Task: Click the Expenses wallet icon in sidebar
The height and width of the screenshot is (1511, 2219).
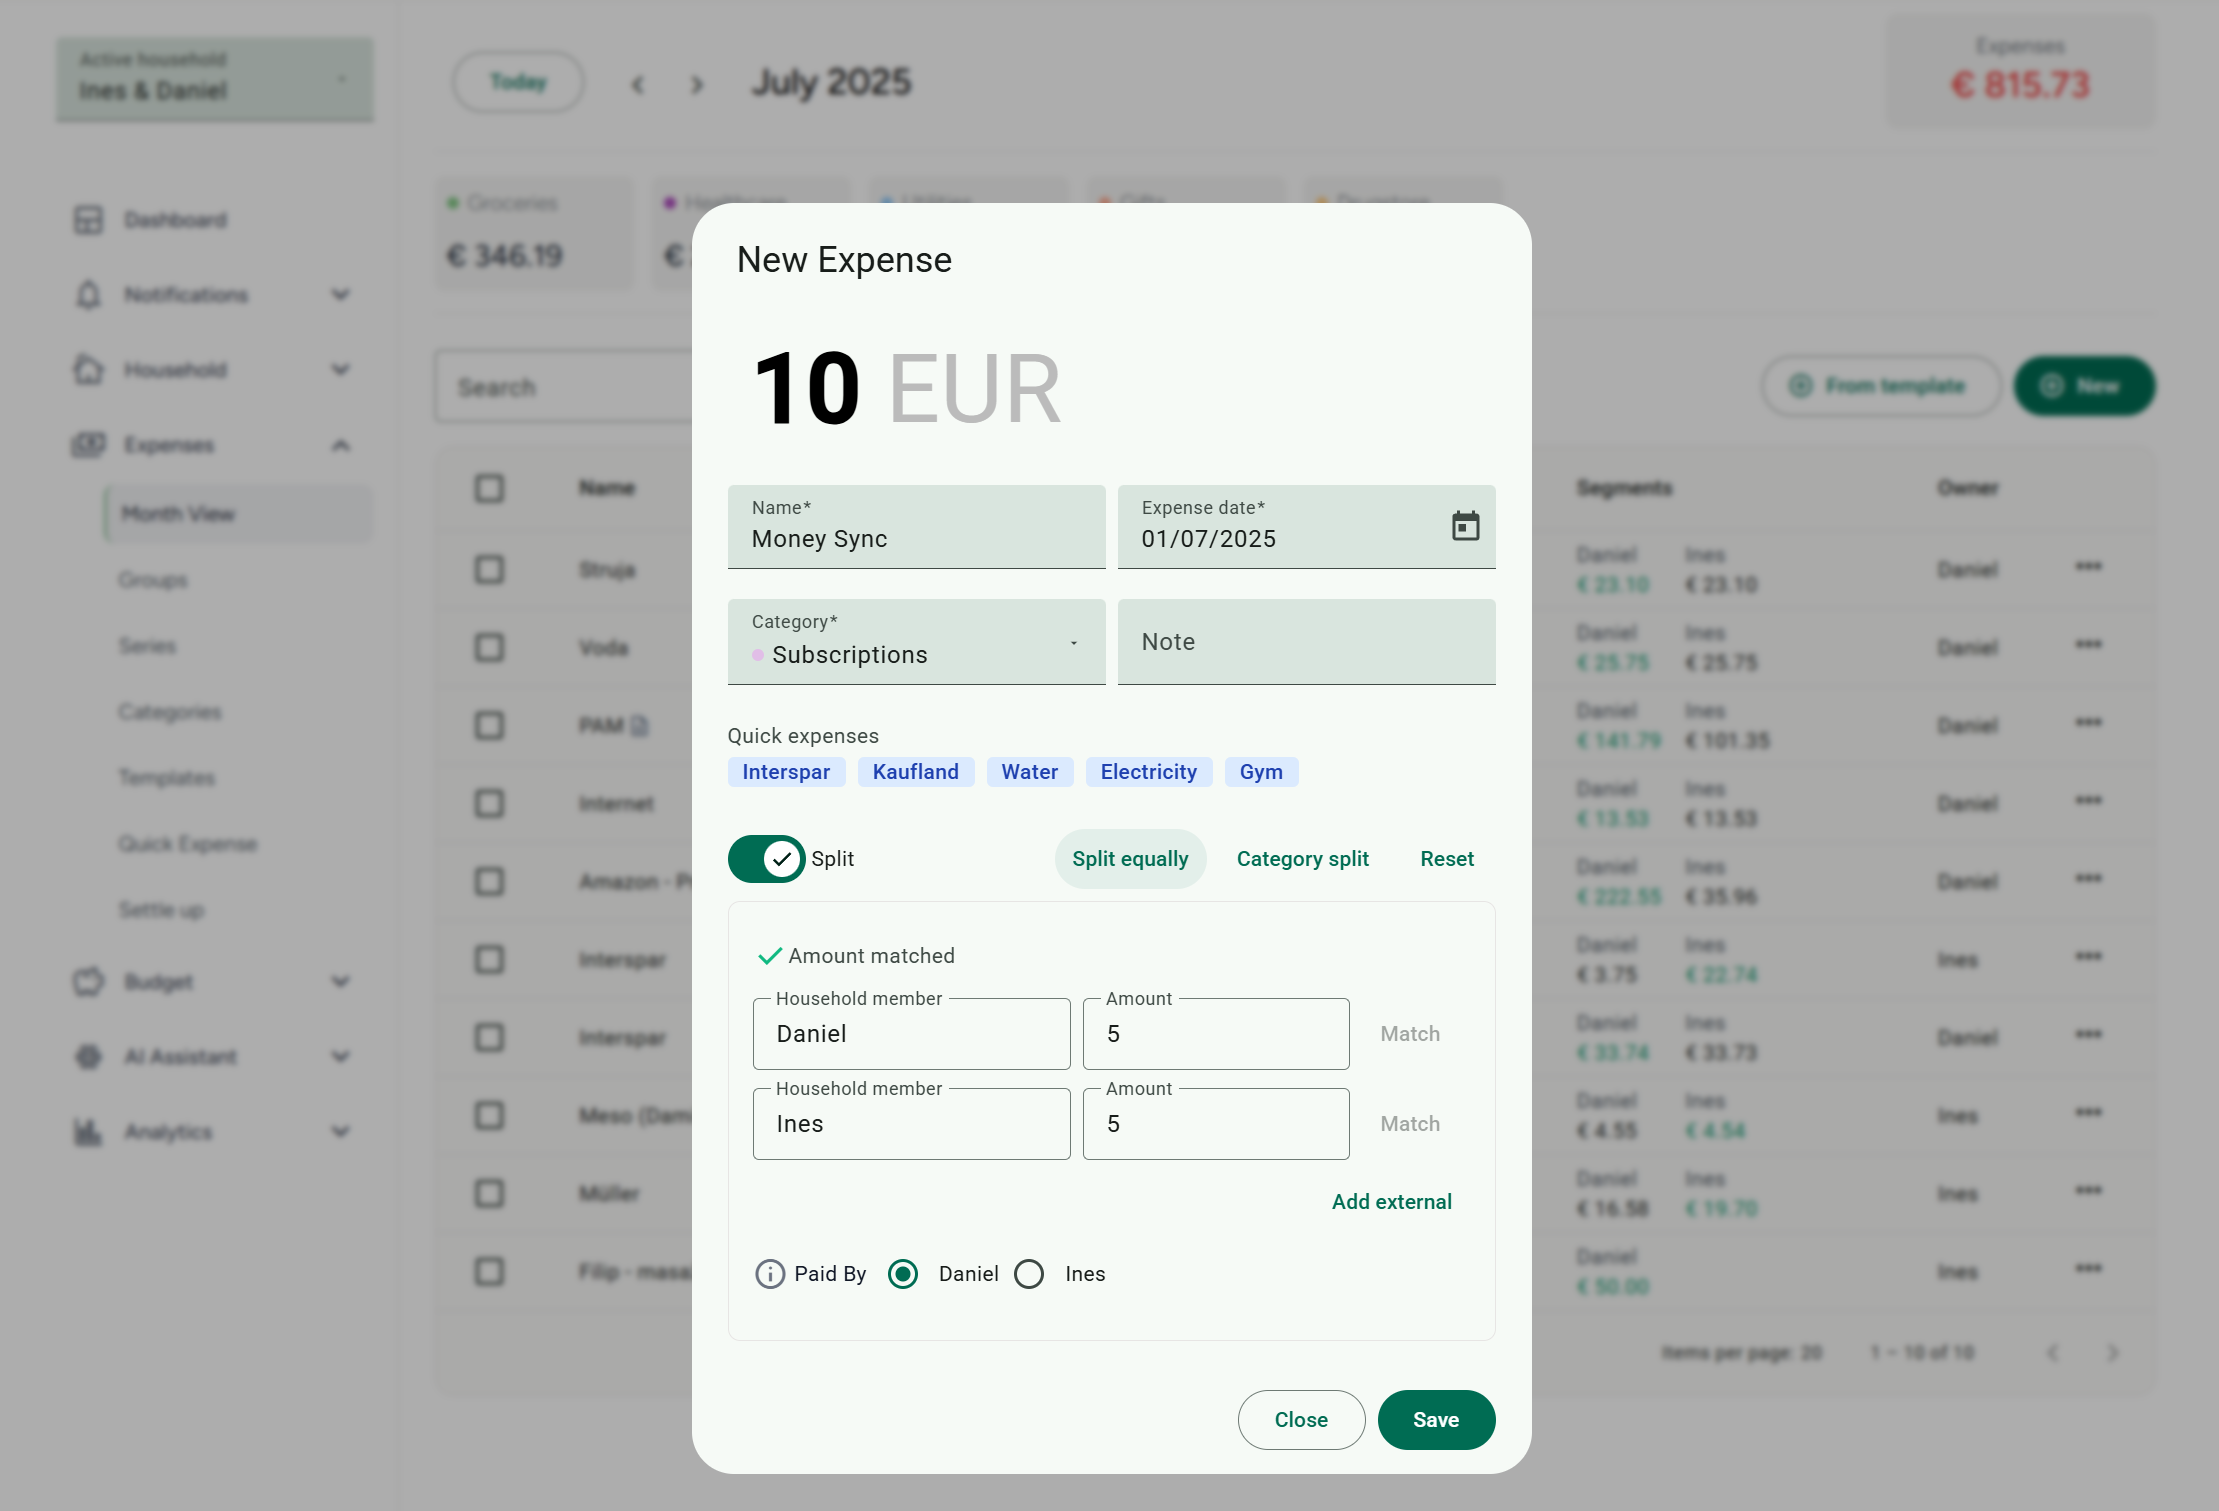Action: pyautogui.click(x=89, y=444)
